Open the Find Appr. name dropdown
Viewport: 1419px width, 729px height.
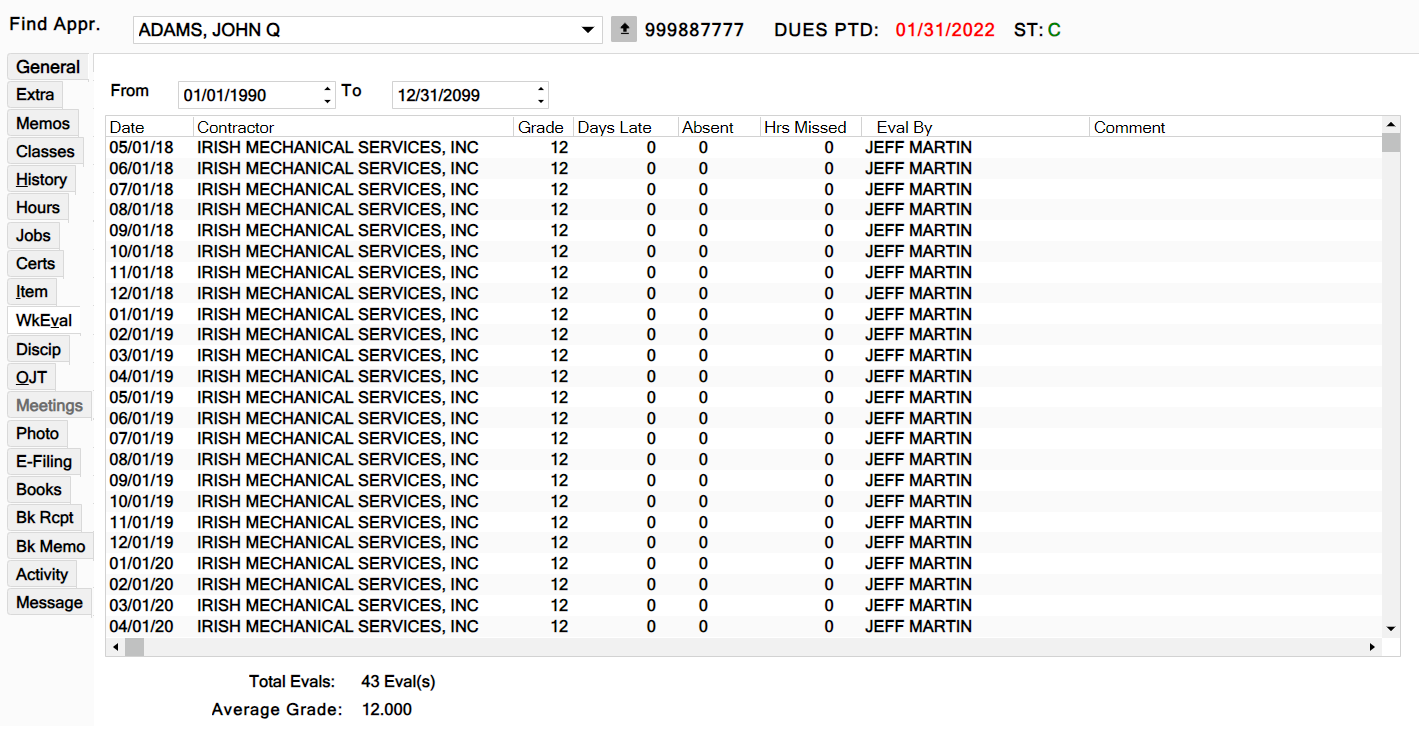[588, 30]
